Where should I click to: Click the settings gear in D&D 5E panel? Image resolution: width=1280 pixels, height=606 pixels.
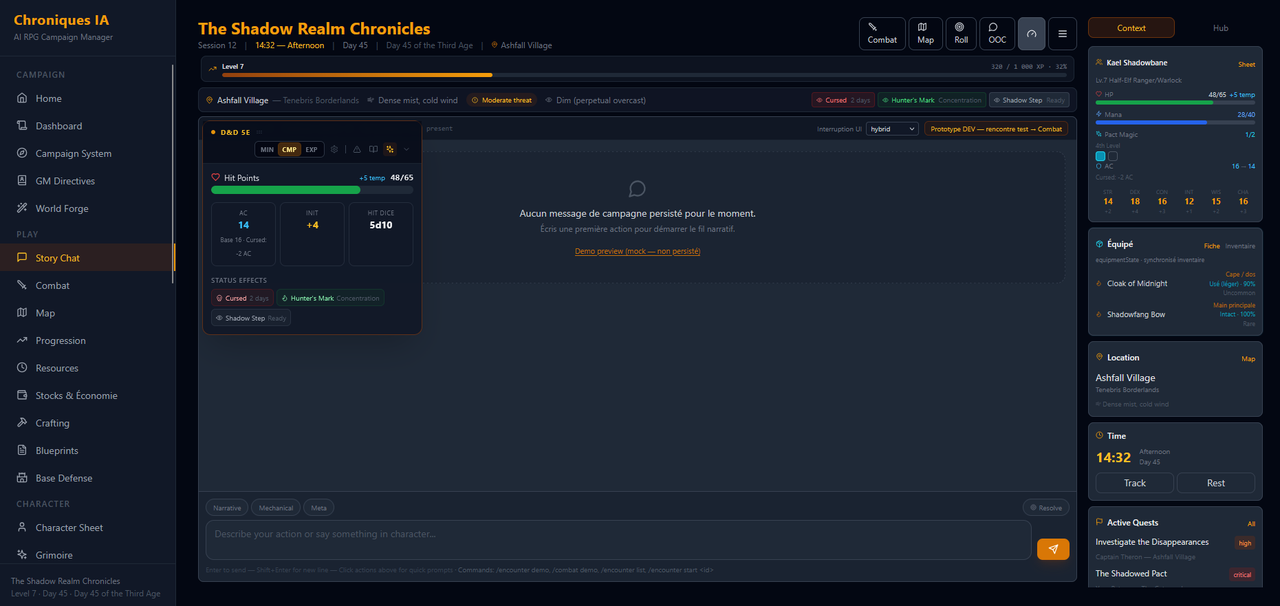click(335, 149)
